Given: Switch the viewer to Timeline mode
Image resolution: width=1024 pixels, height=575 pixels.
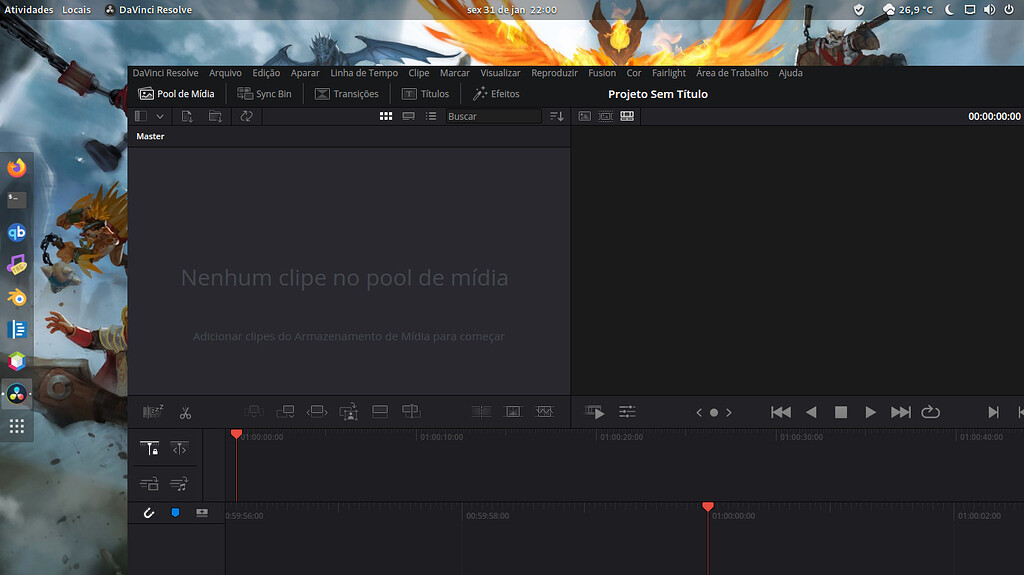Looking at the screenshot, I should 627,116.
